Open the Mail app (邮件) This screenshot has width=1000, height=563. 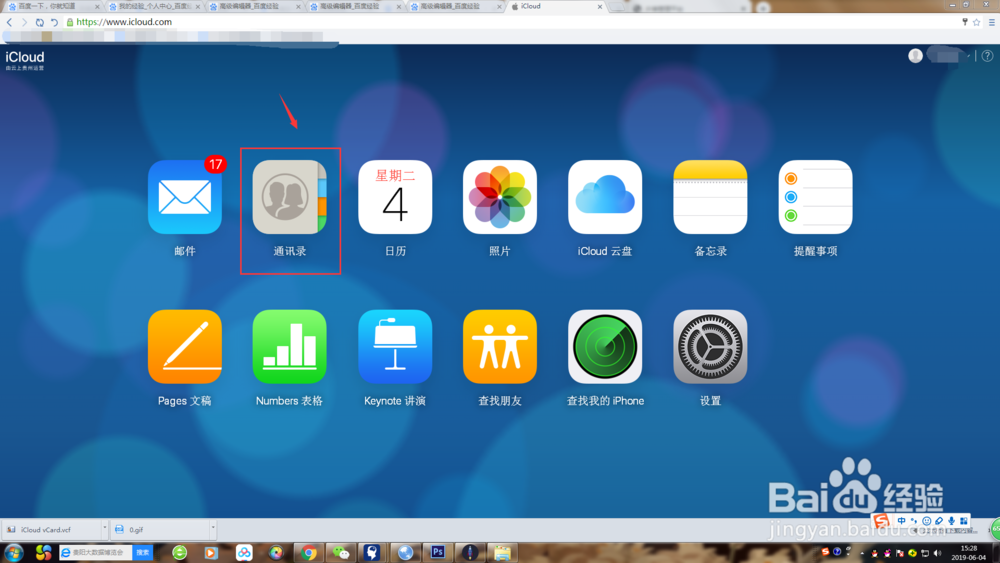point(185,197)
